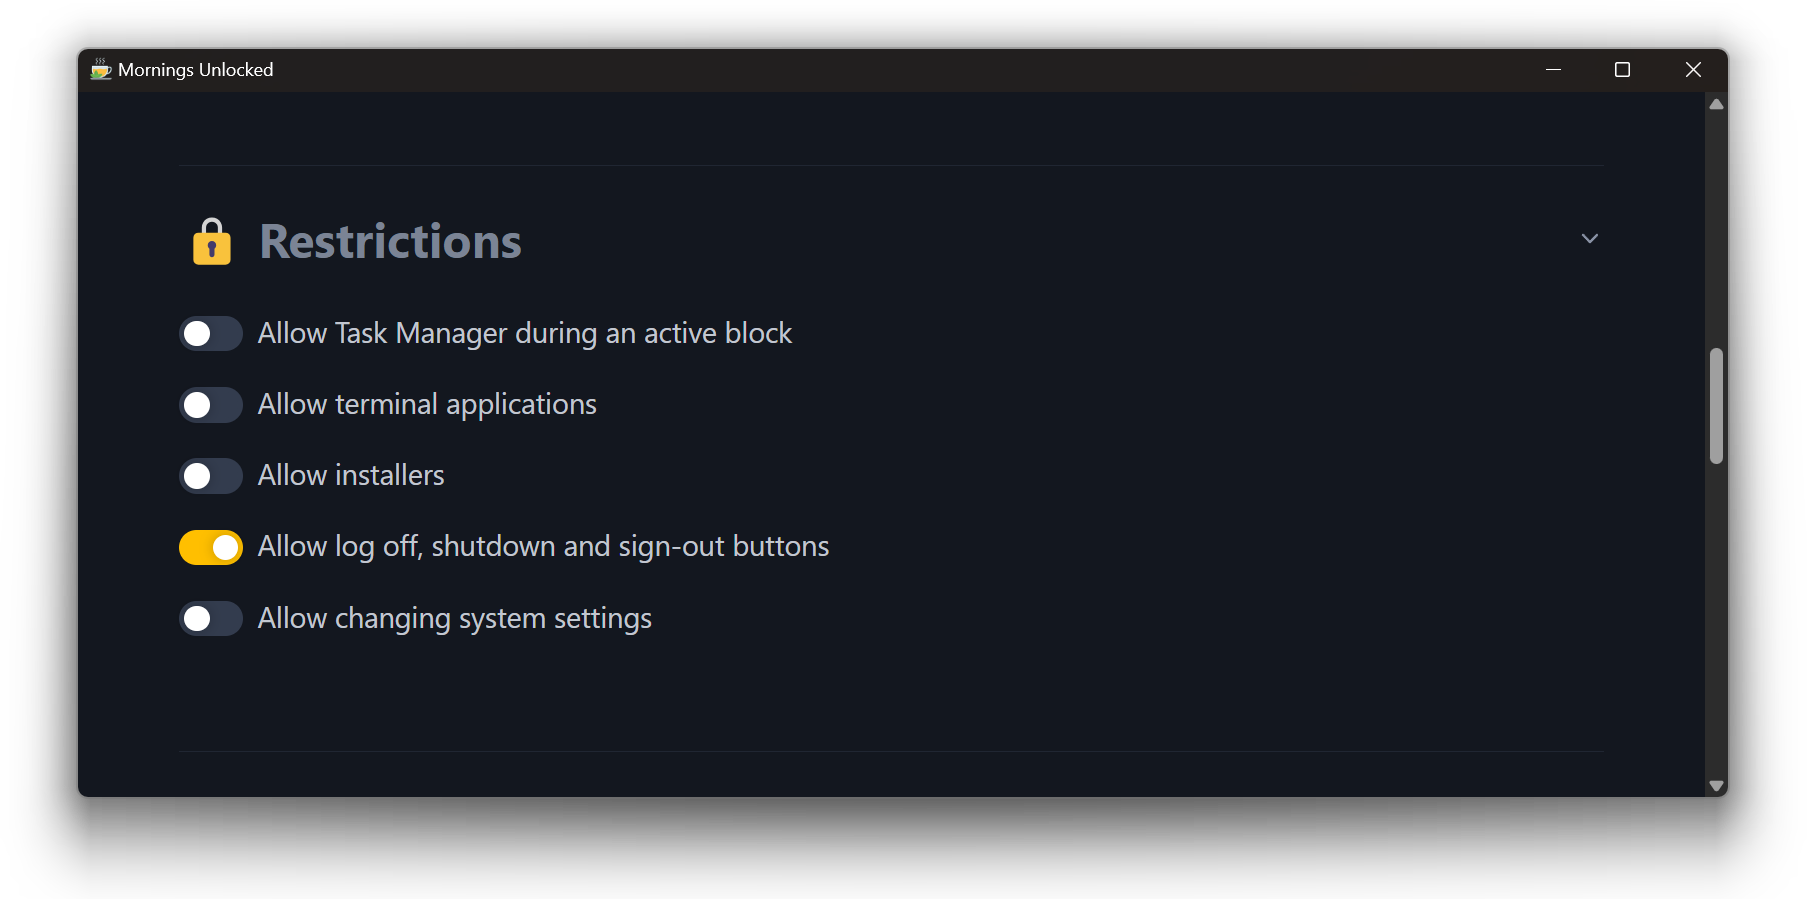The width and height of the screenshot is (1807, 899).
Task: Collapse the Restrictions section with the chevron
Action: 1589,238
